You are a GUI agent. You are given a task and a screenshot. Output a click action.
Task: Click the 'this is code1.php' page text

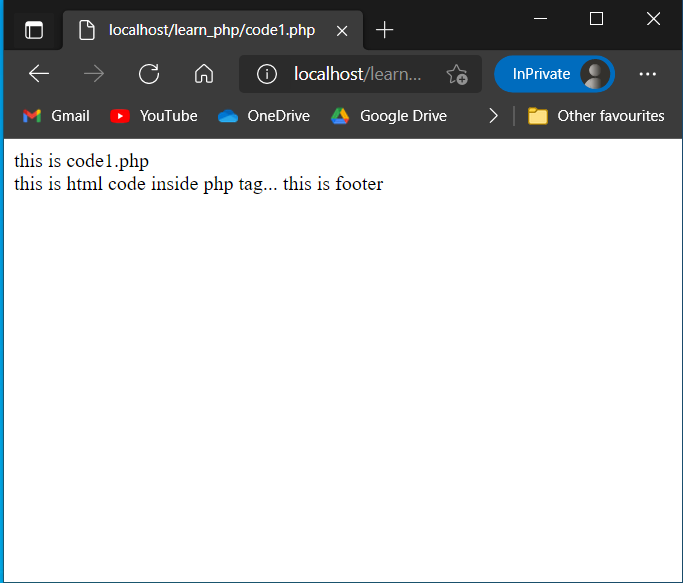pyautogui.click(x=81, y=162)
